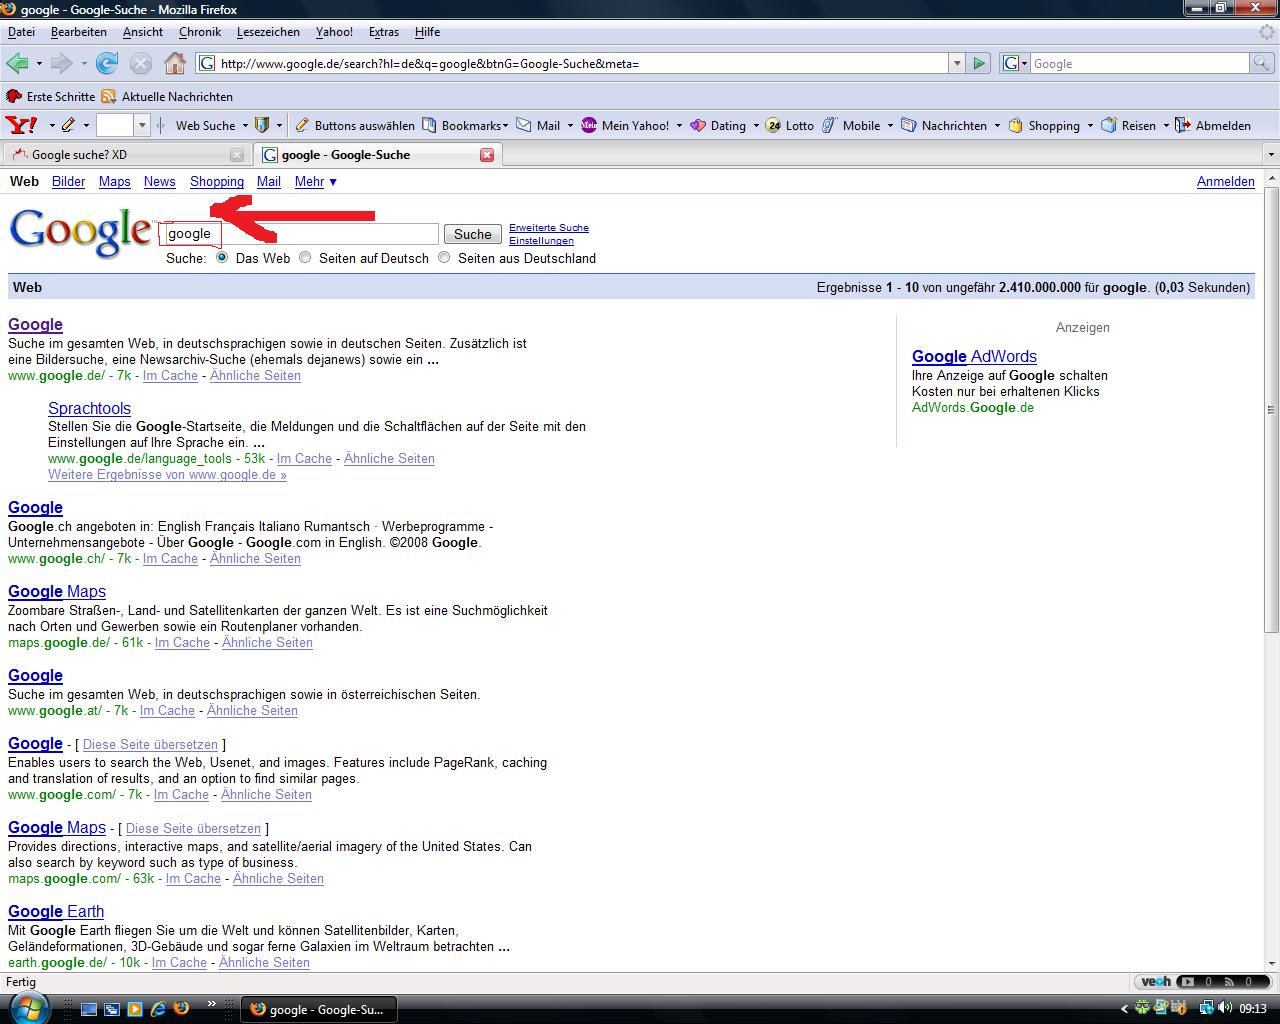The width and height of the screenshot is (1280, 1024).
Task: Expand the "Mehr" dropdown in Google navigation
Action: [x=315, y=181]
